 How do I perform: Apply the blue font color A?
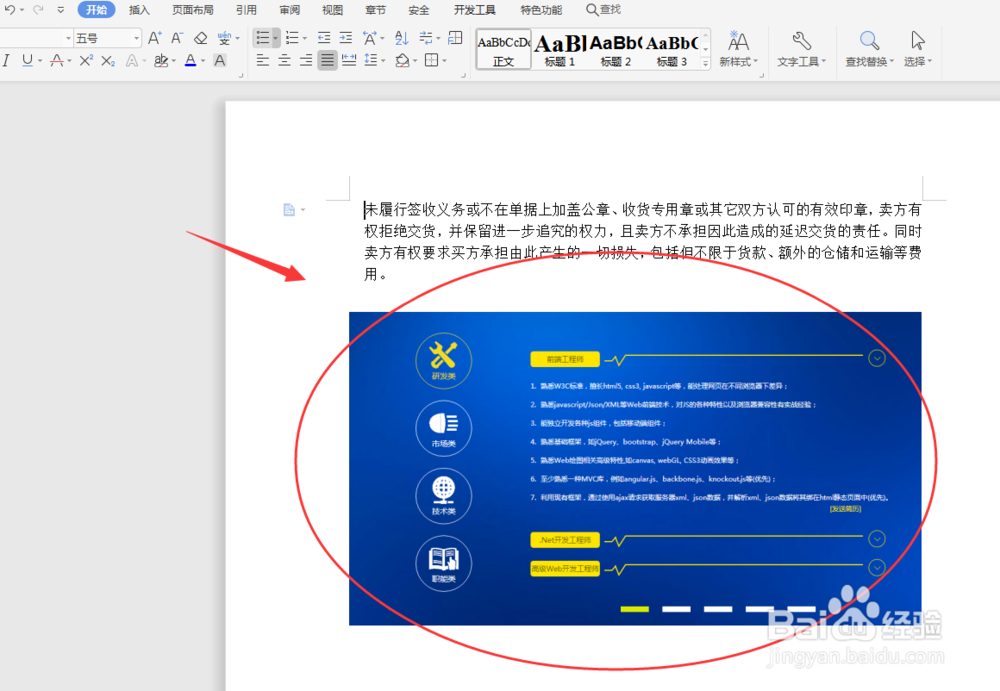(x=190, y=61)
